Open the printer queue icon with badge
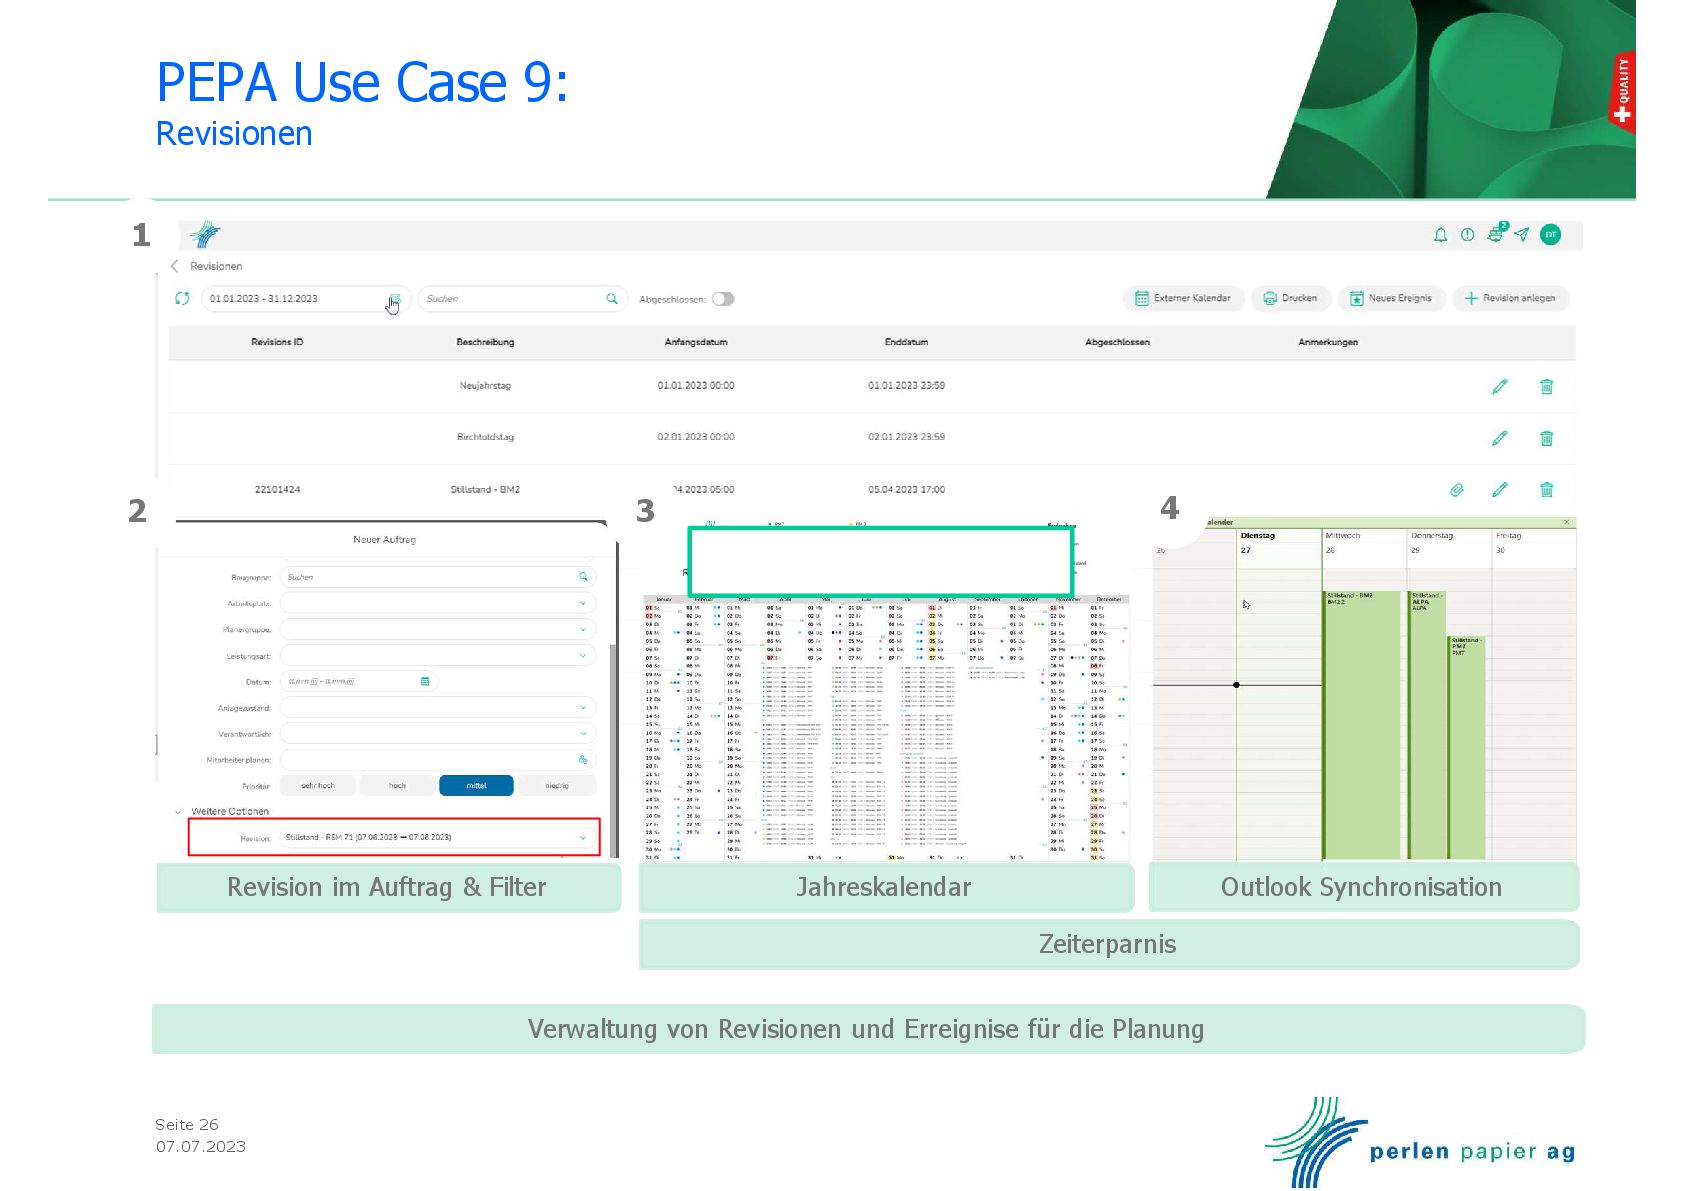Viewport: 1684px width, 1191px height. click(1496, 233)
